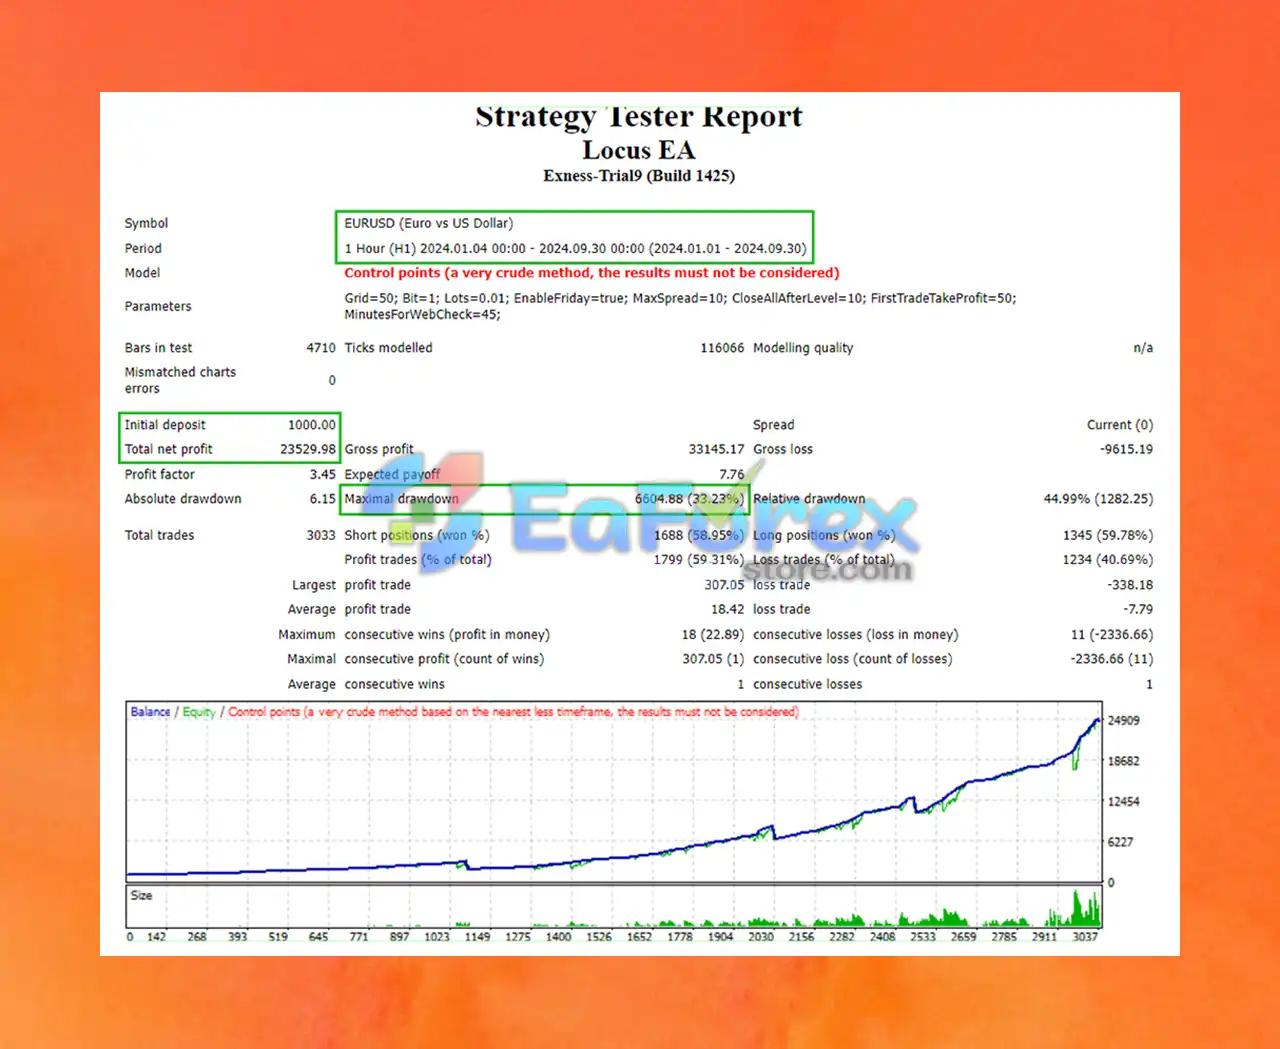Click the Loss trades value 1234 (40.69%)
Image resolution: width=1280 pixels, height=1049 pixels.
click(x=1108, y=560)
